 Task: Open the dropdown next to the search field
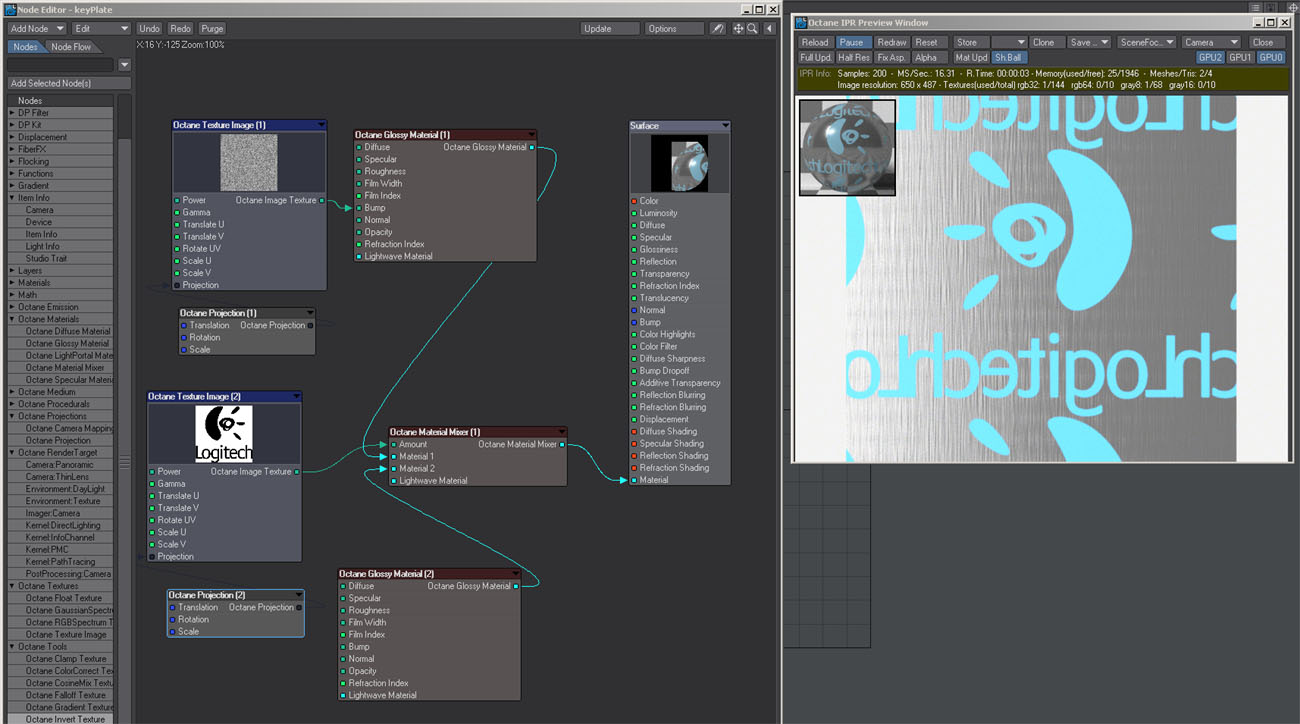[124, 65]
